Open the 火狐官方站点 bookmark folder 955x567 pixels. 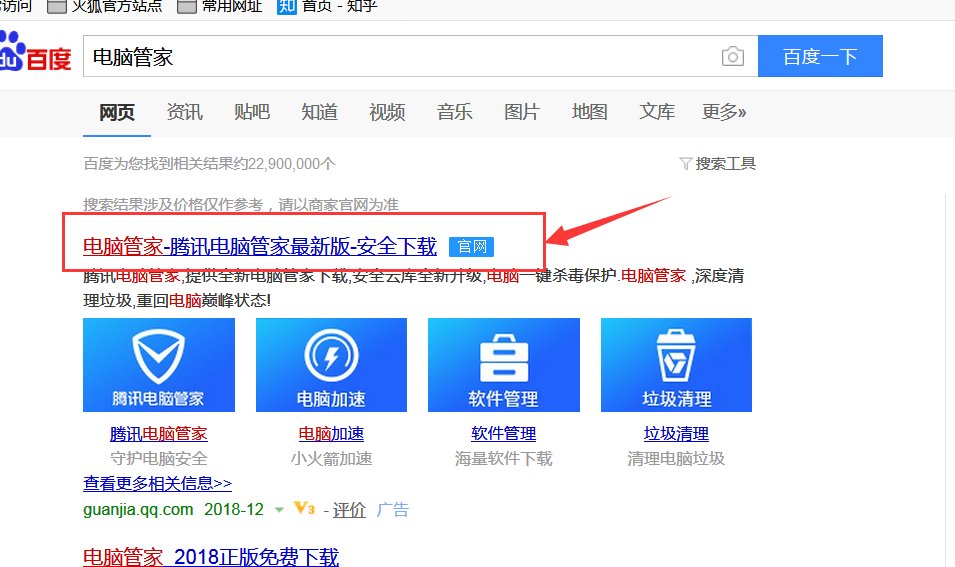105,6
